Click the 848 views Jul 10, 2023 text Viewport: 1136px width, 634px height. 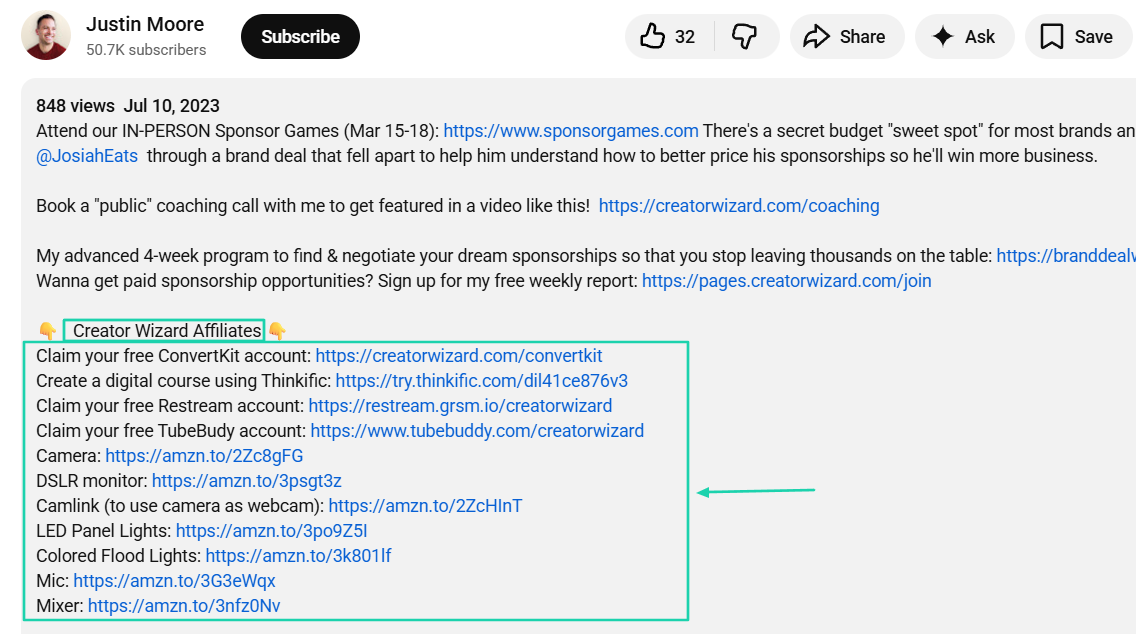[x=128, y=106]
